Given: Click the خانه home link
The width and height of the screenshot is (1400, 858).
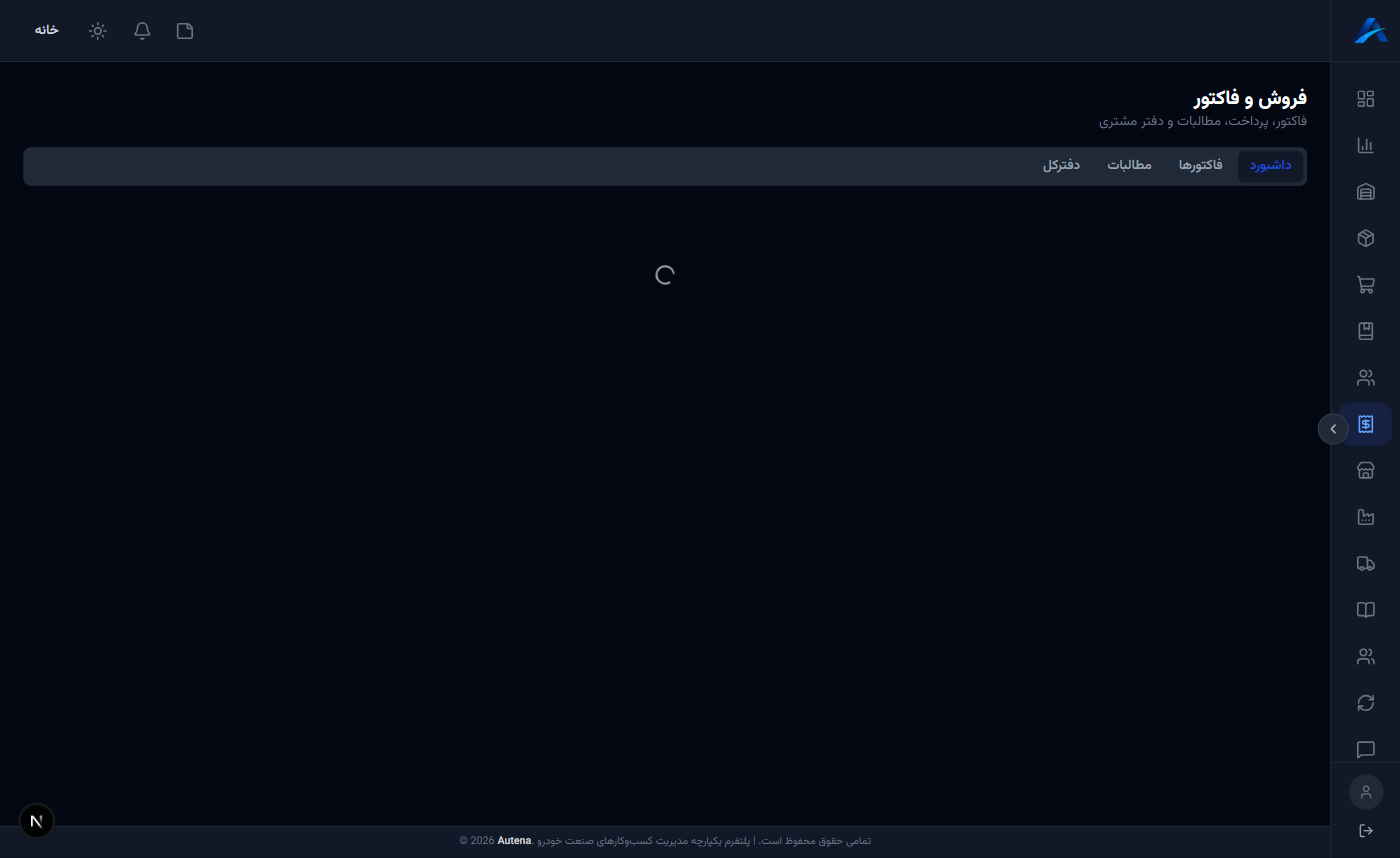Looking at the screenshot, I should coord(47,30).
